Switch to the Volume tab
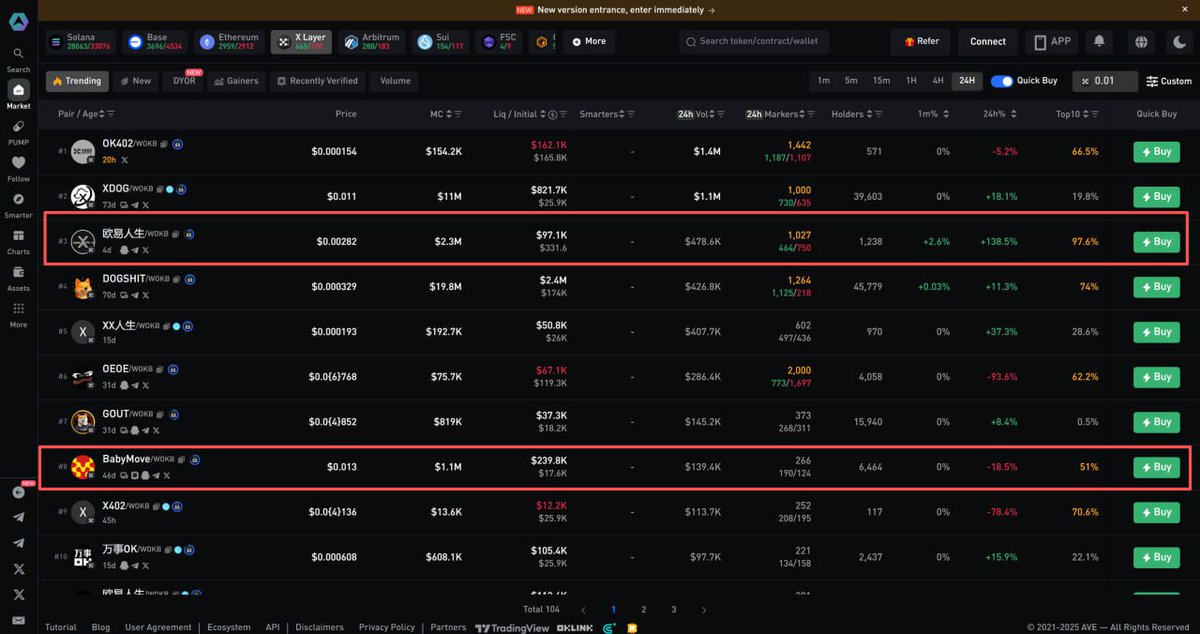Screen dimensions: 1200x634 tap(394, 81)
